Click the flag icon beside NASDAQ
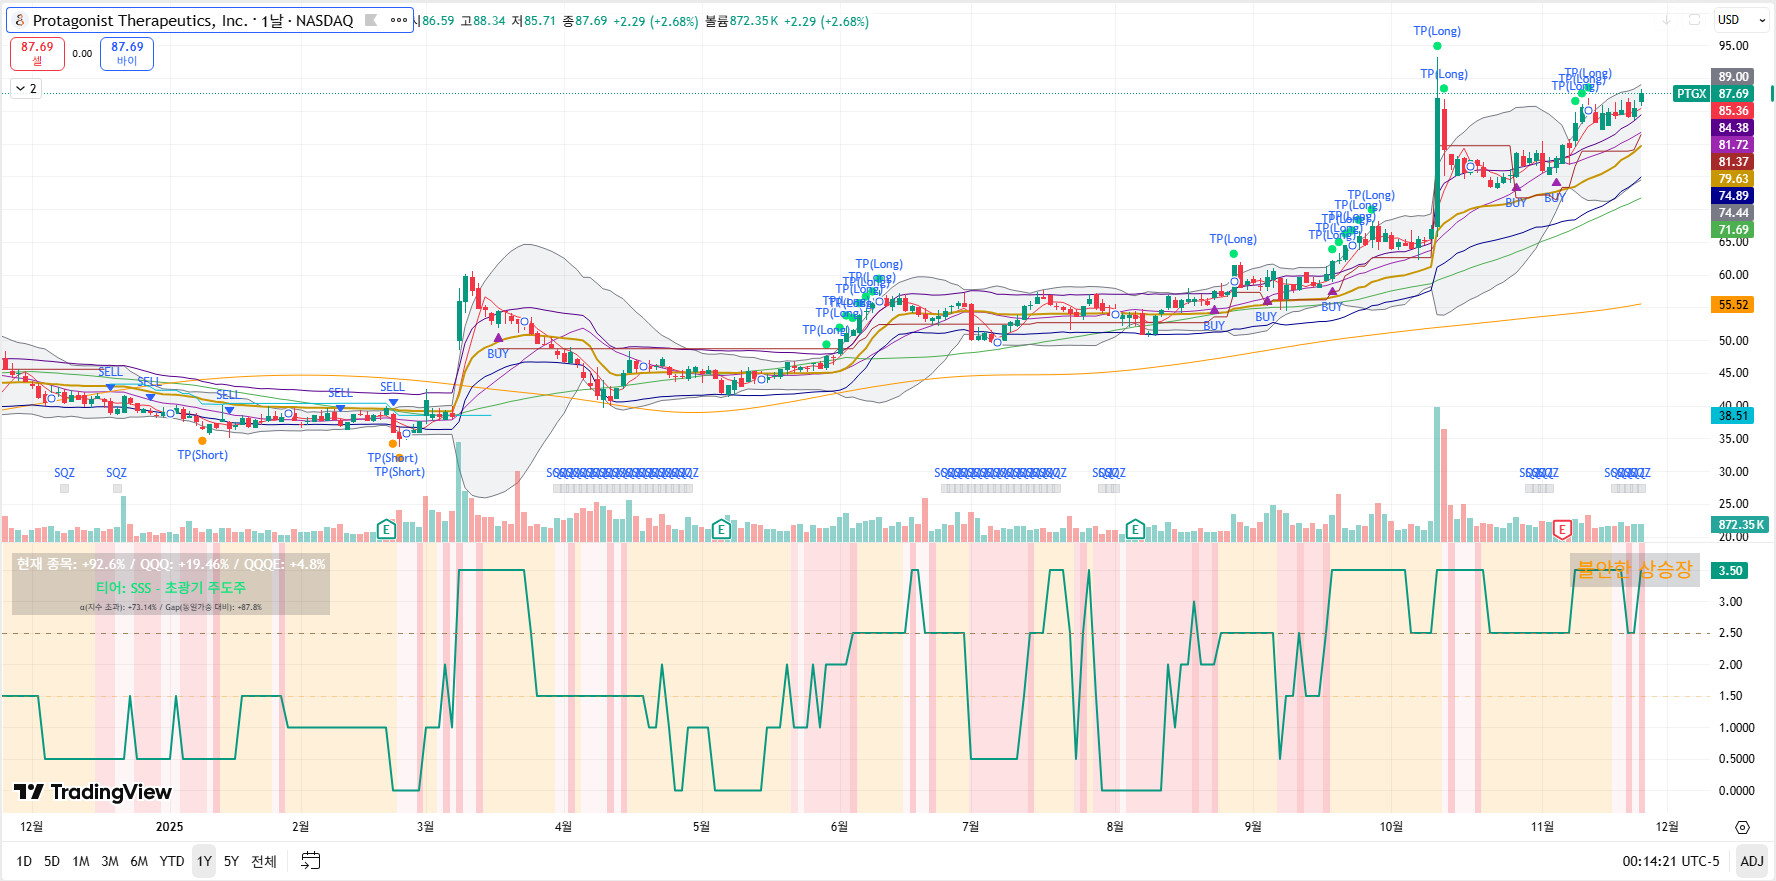 coord(371,20)
